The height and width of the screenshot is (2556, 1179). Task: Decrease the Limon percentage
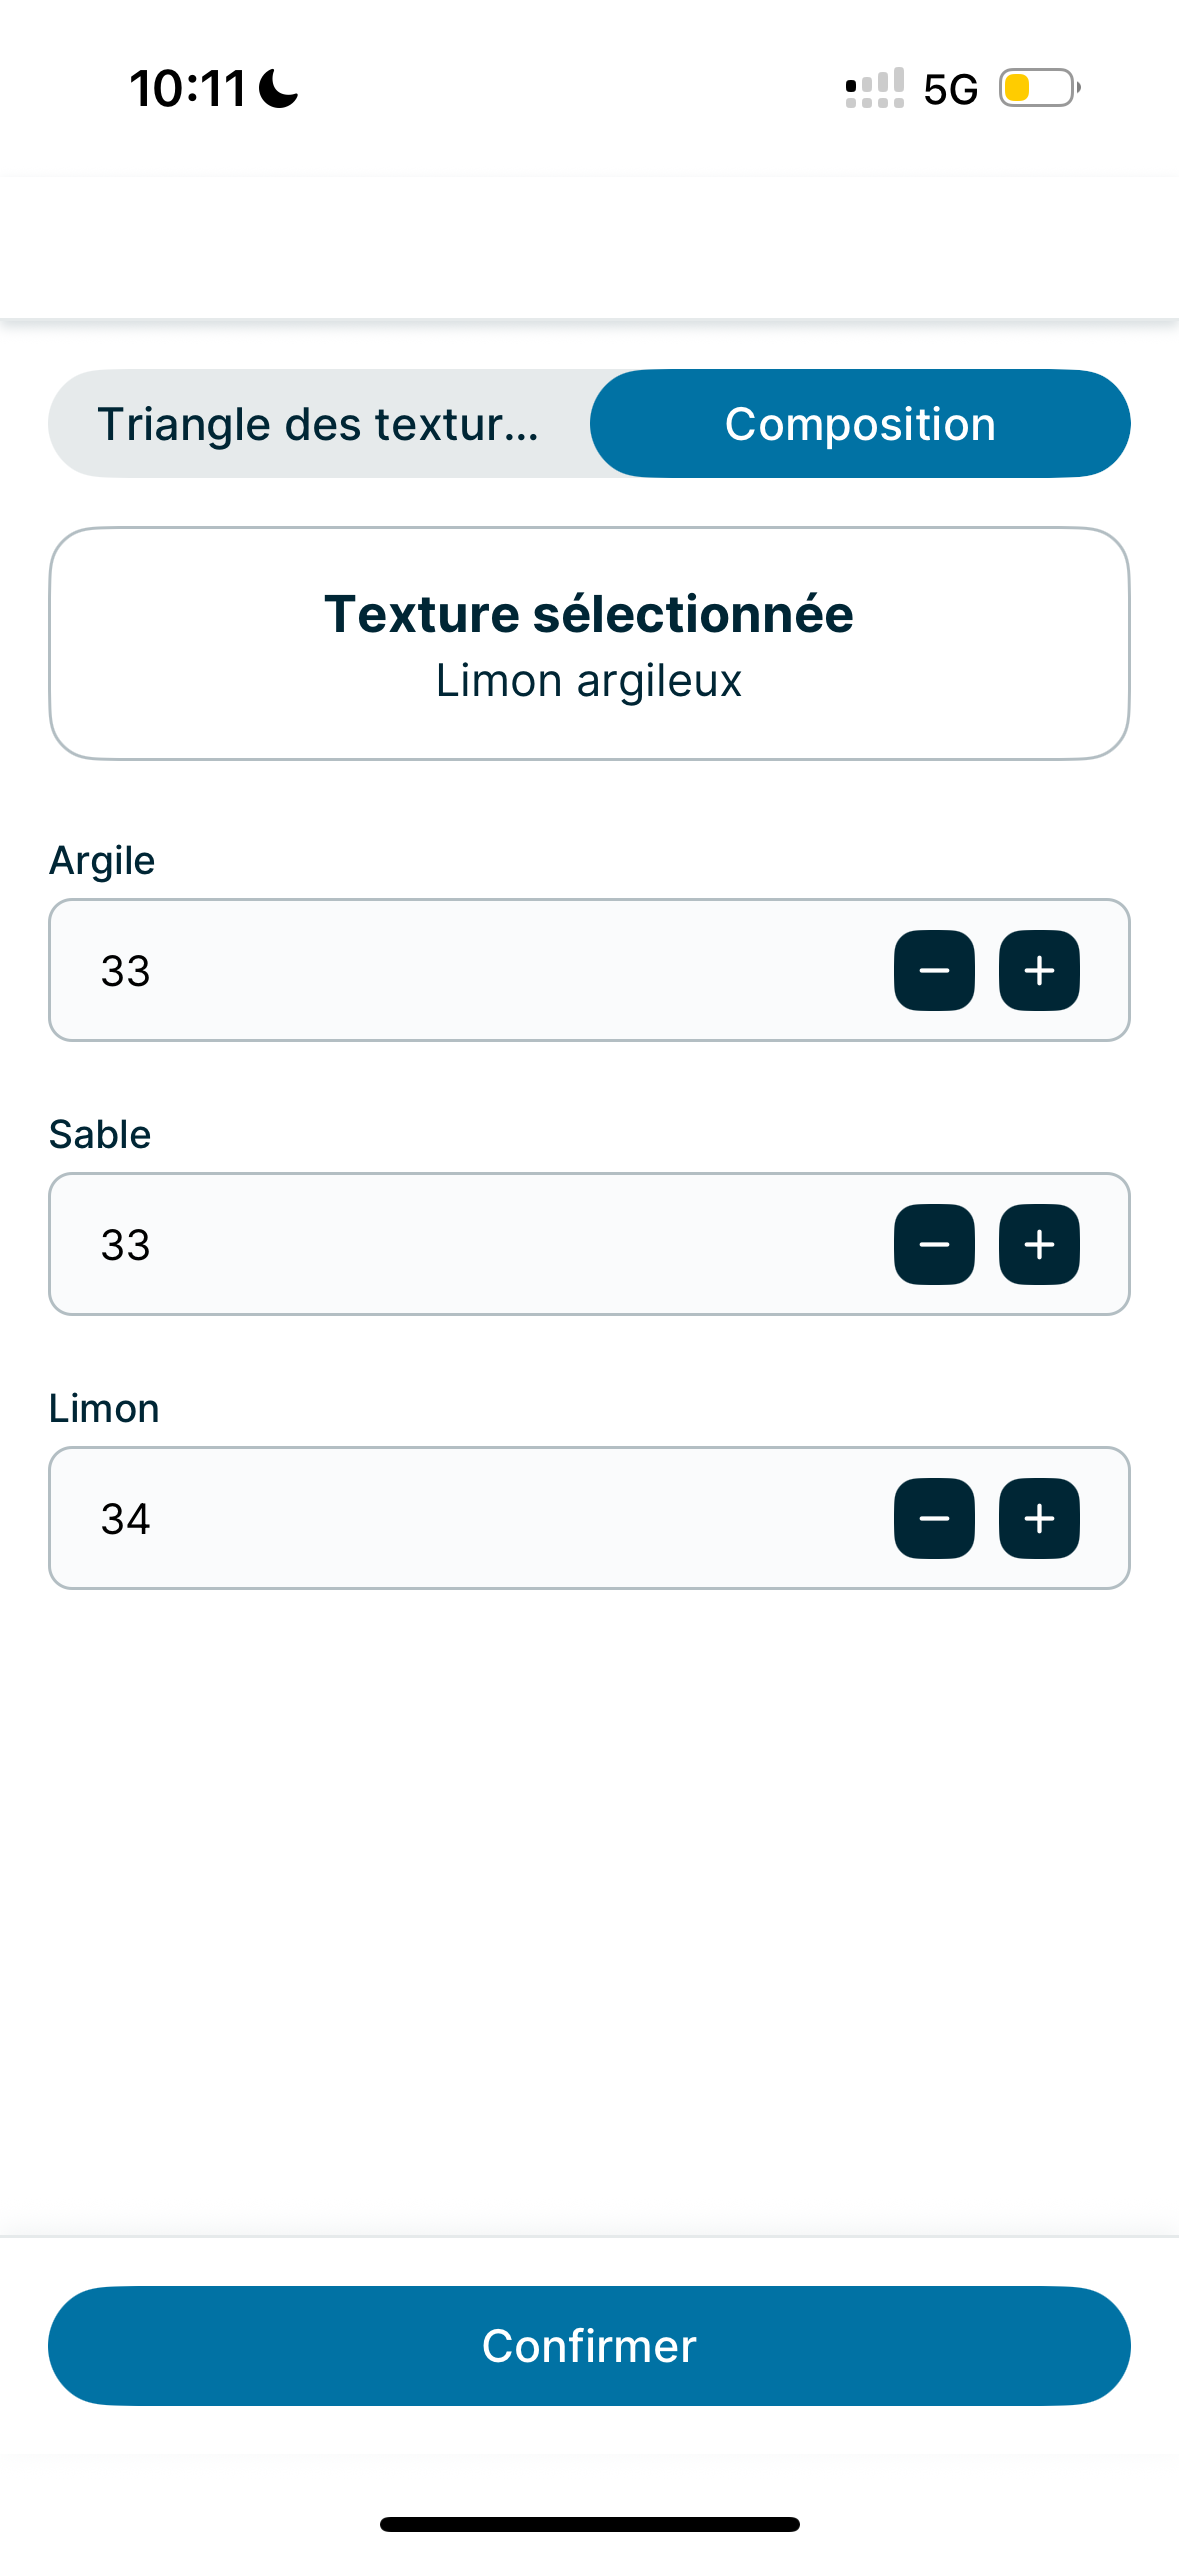click(x=934, y=1518)
